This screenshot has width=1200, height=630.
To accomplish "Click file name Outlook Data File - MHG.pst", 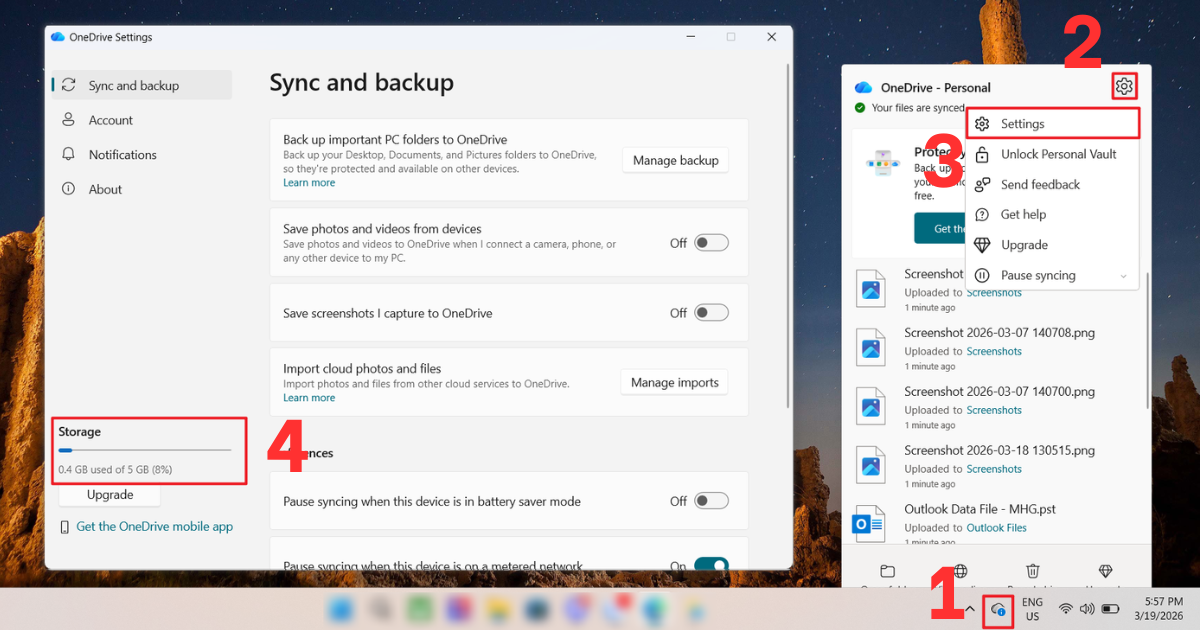I will point(980,509).
